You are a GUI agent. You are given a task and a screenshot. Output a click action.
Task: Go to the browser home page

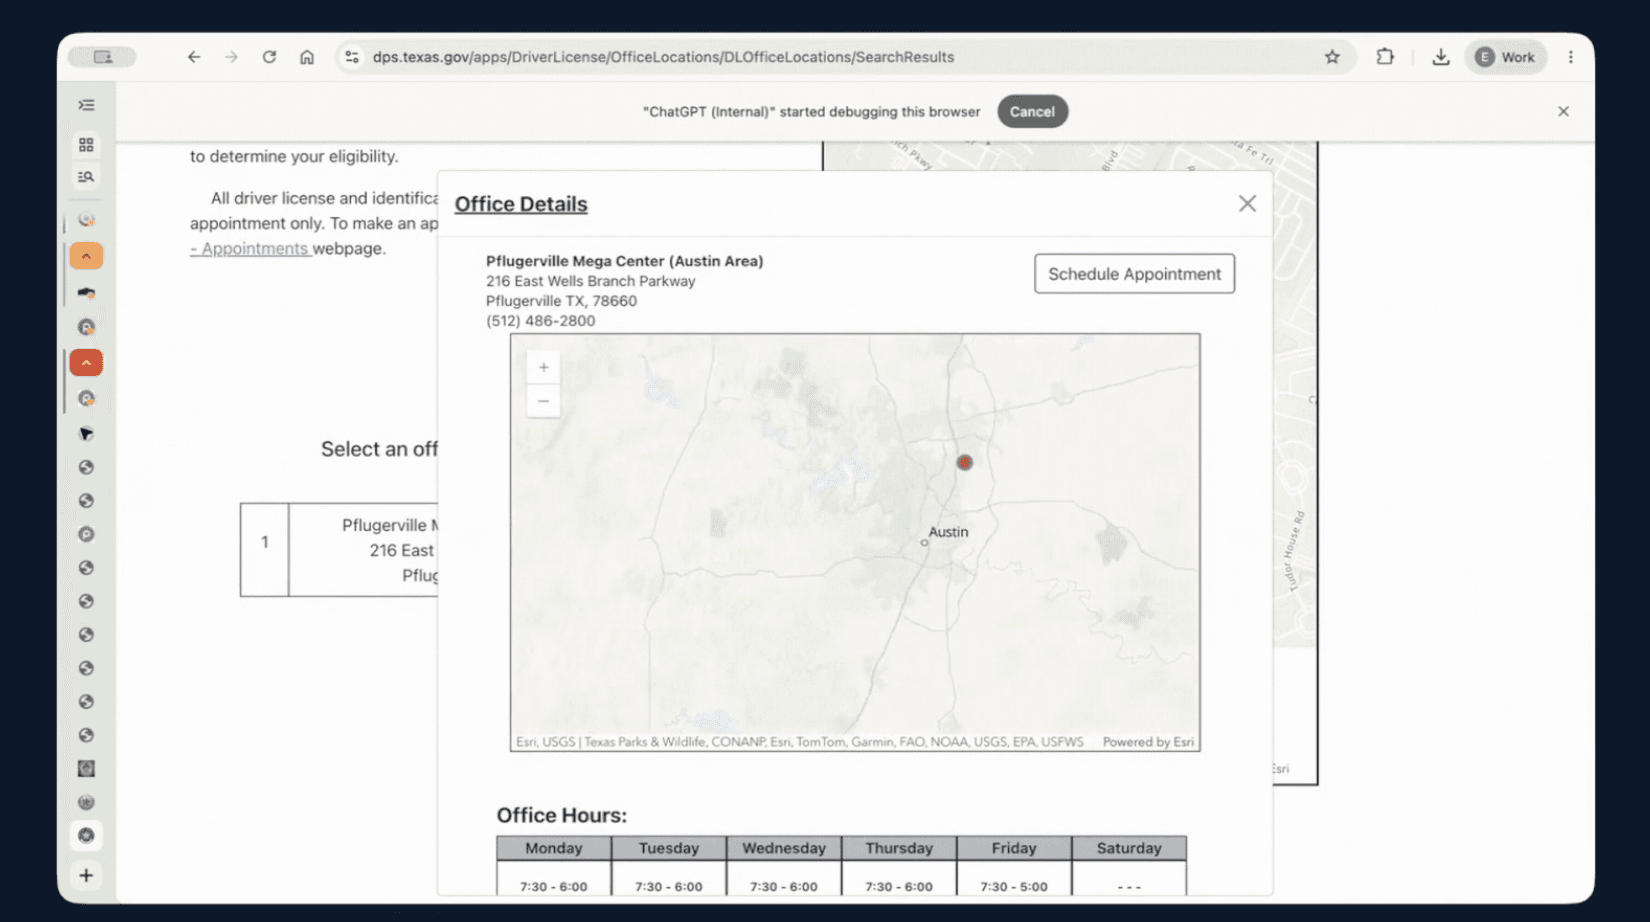pos(307,57)
